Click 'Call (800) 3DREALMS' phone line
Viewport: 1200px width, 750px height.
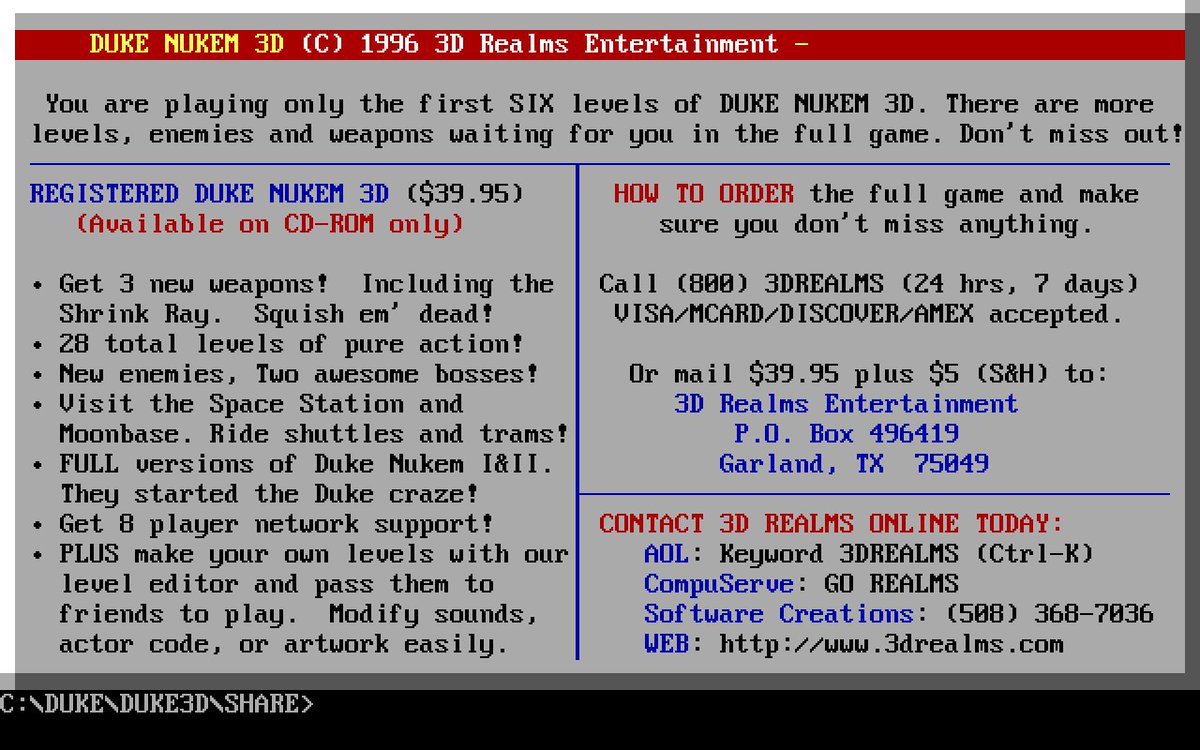(869, 284)
